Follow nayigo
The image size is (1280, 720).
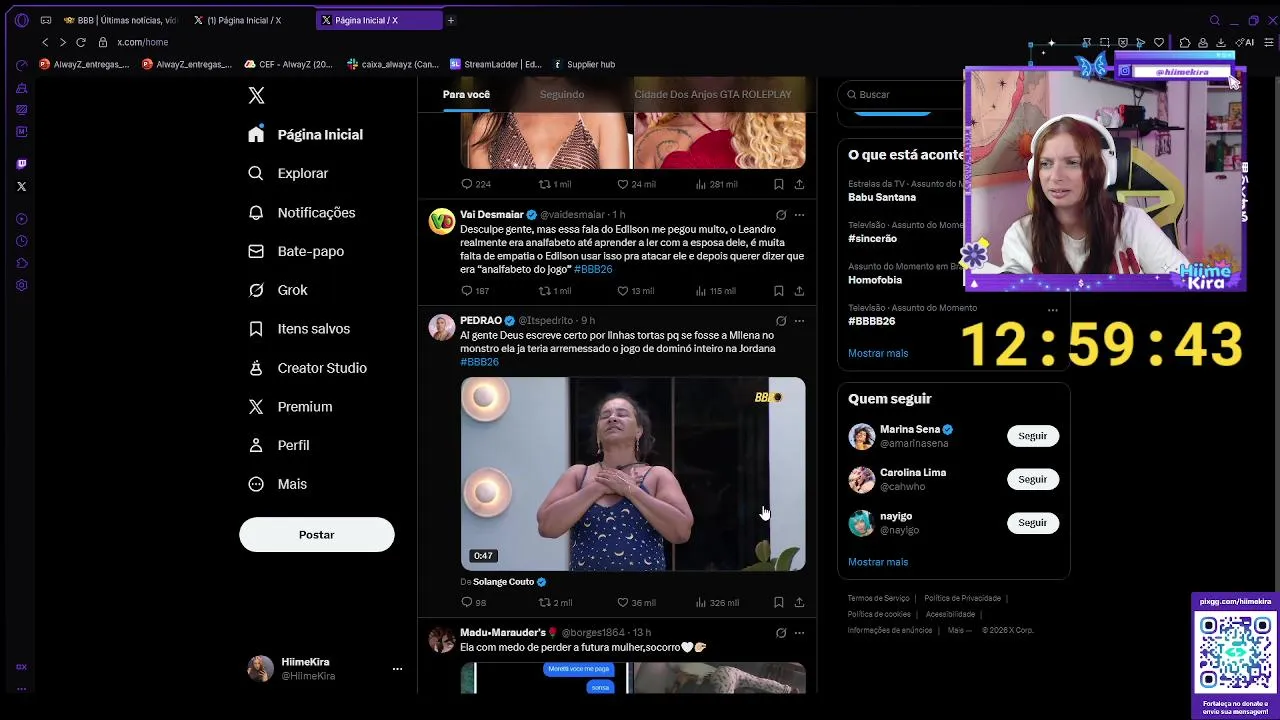(1032, 522)
